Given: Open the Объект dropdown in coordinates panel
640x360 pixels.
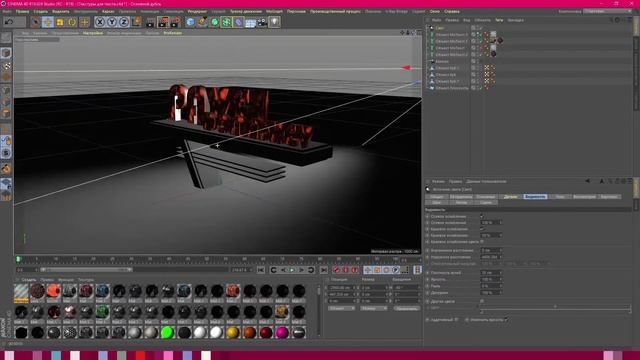Looking at the screenshot, I should tap(341, 309).
